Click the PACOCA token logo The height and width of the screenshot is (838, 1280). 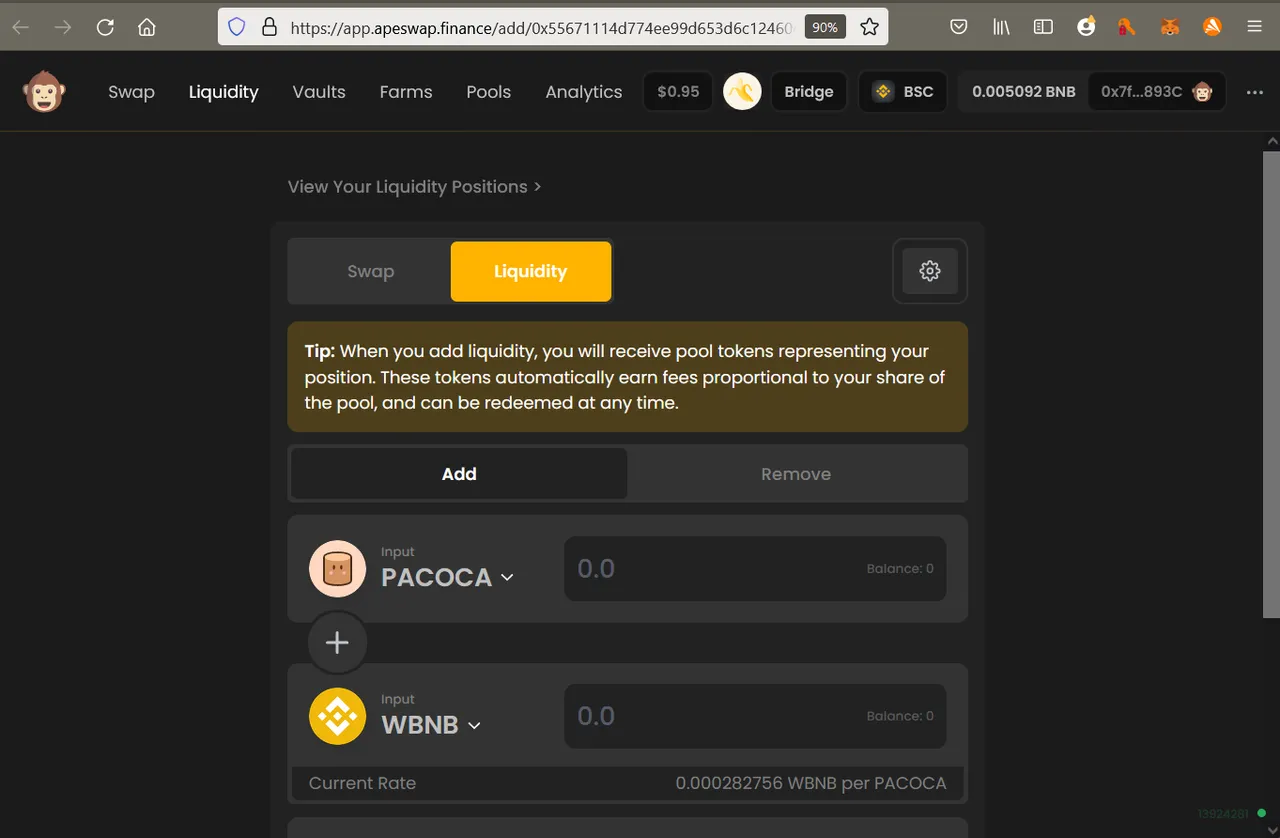point(337,568)
